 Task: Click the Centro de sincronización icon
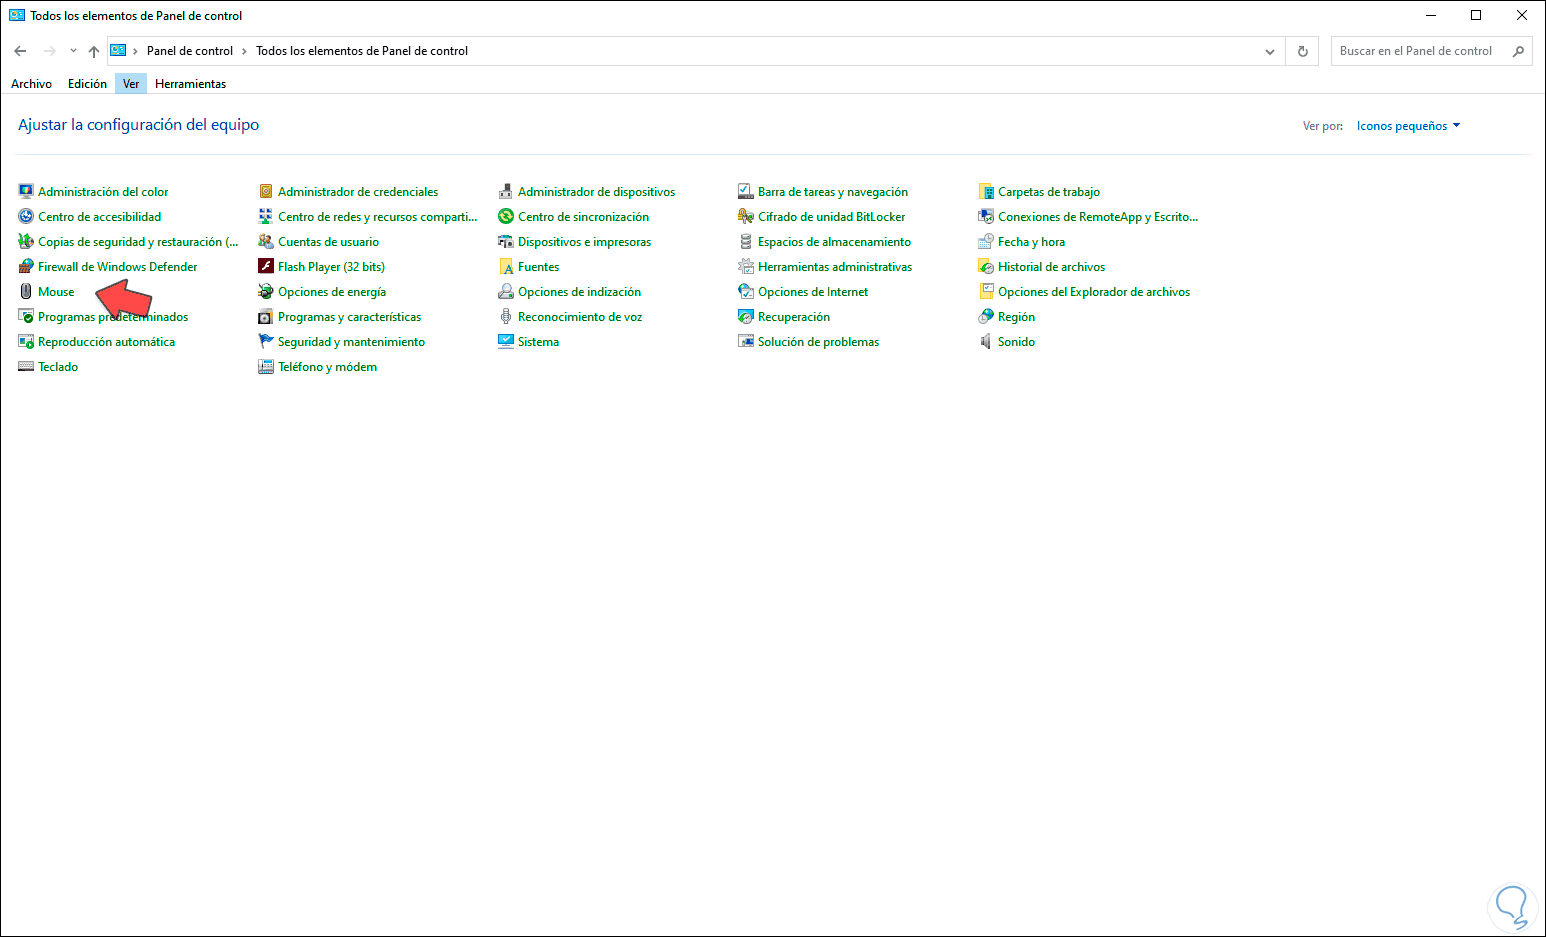506,216
